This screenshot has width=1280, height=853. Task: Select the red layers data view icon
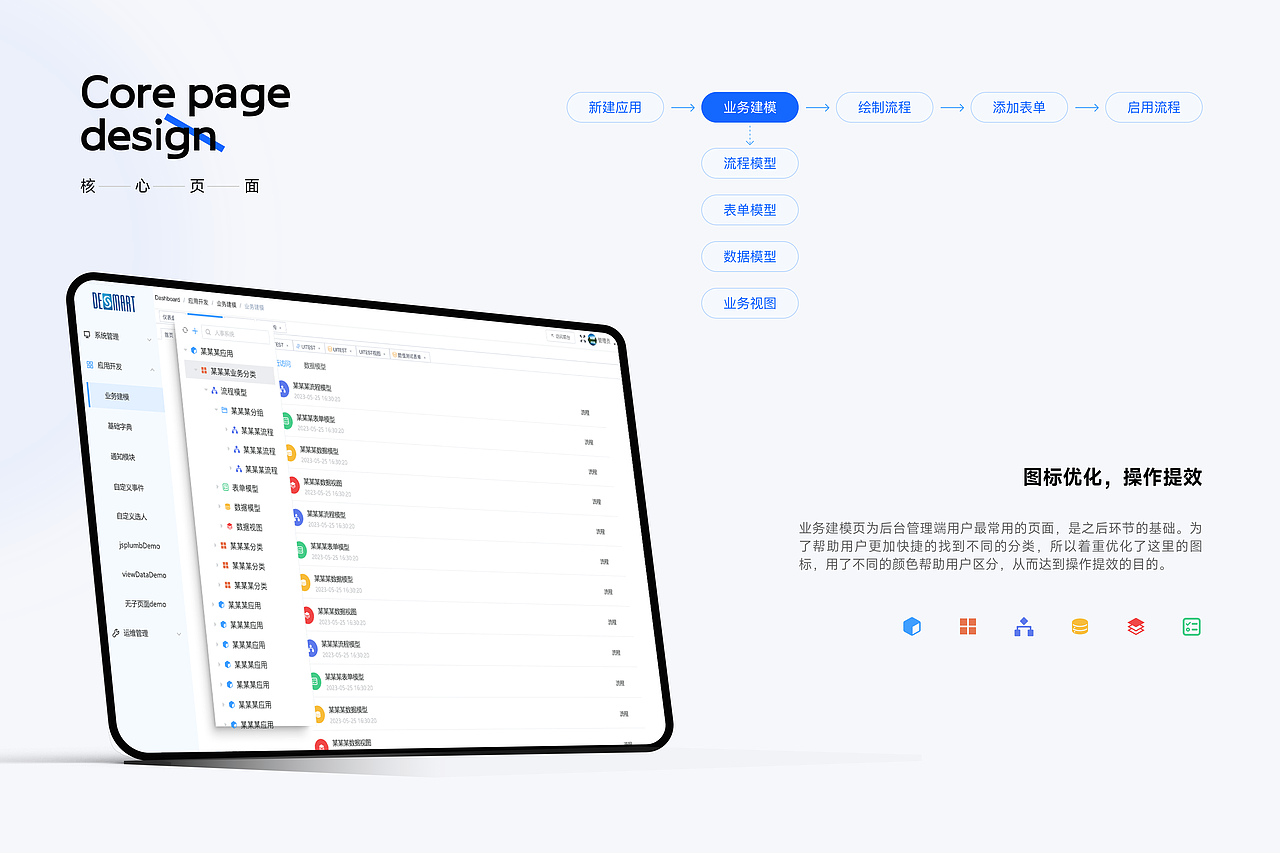coord(1135,626)
